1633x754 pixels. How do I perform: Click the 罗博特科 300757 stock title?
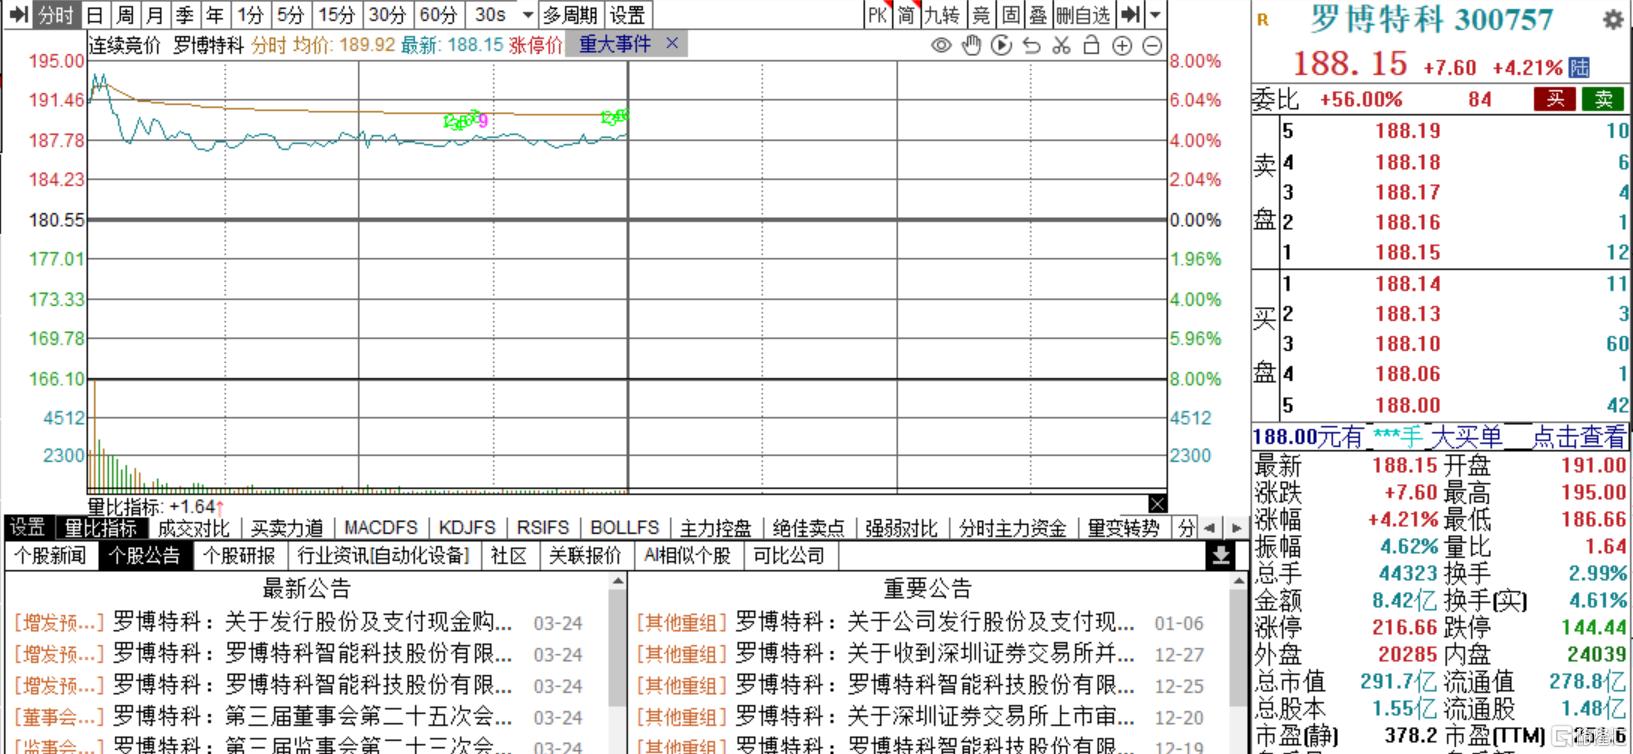coord(1431,20)
